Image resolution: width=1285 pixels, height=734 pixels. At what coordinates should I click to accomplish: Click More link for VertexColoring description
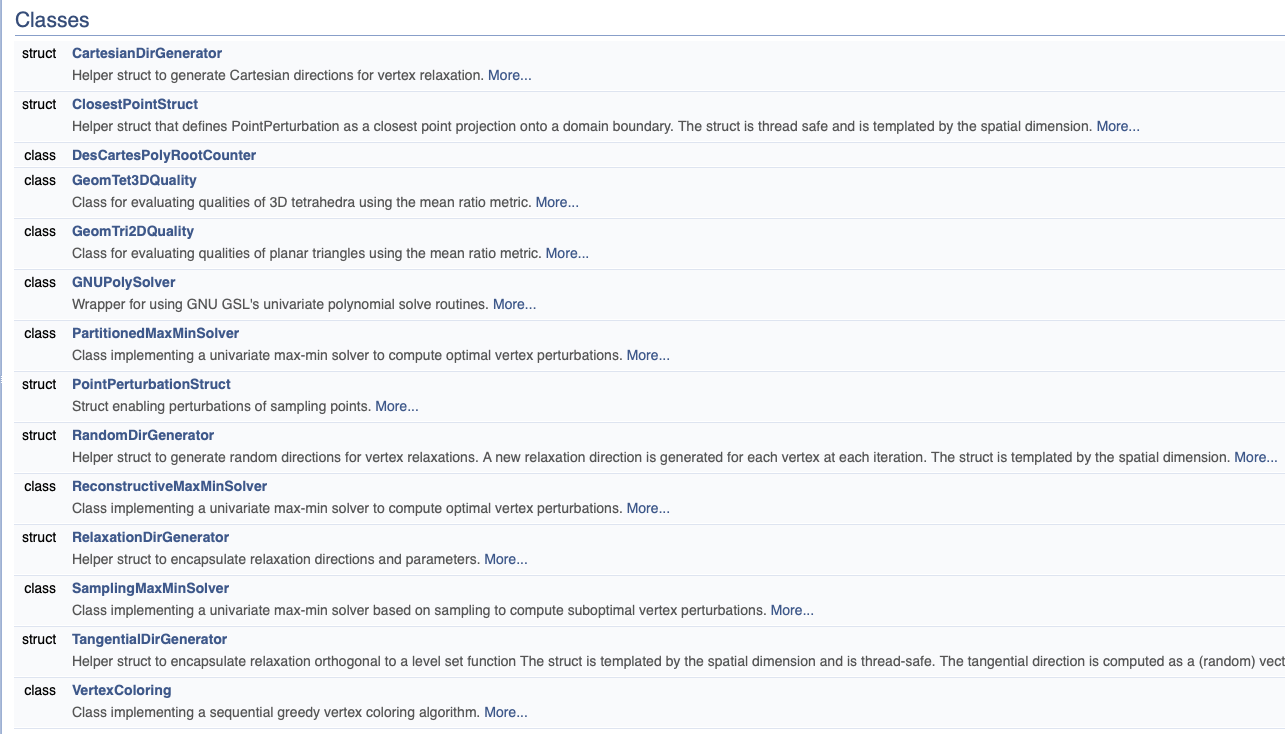tap(505, 712)
